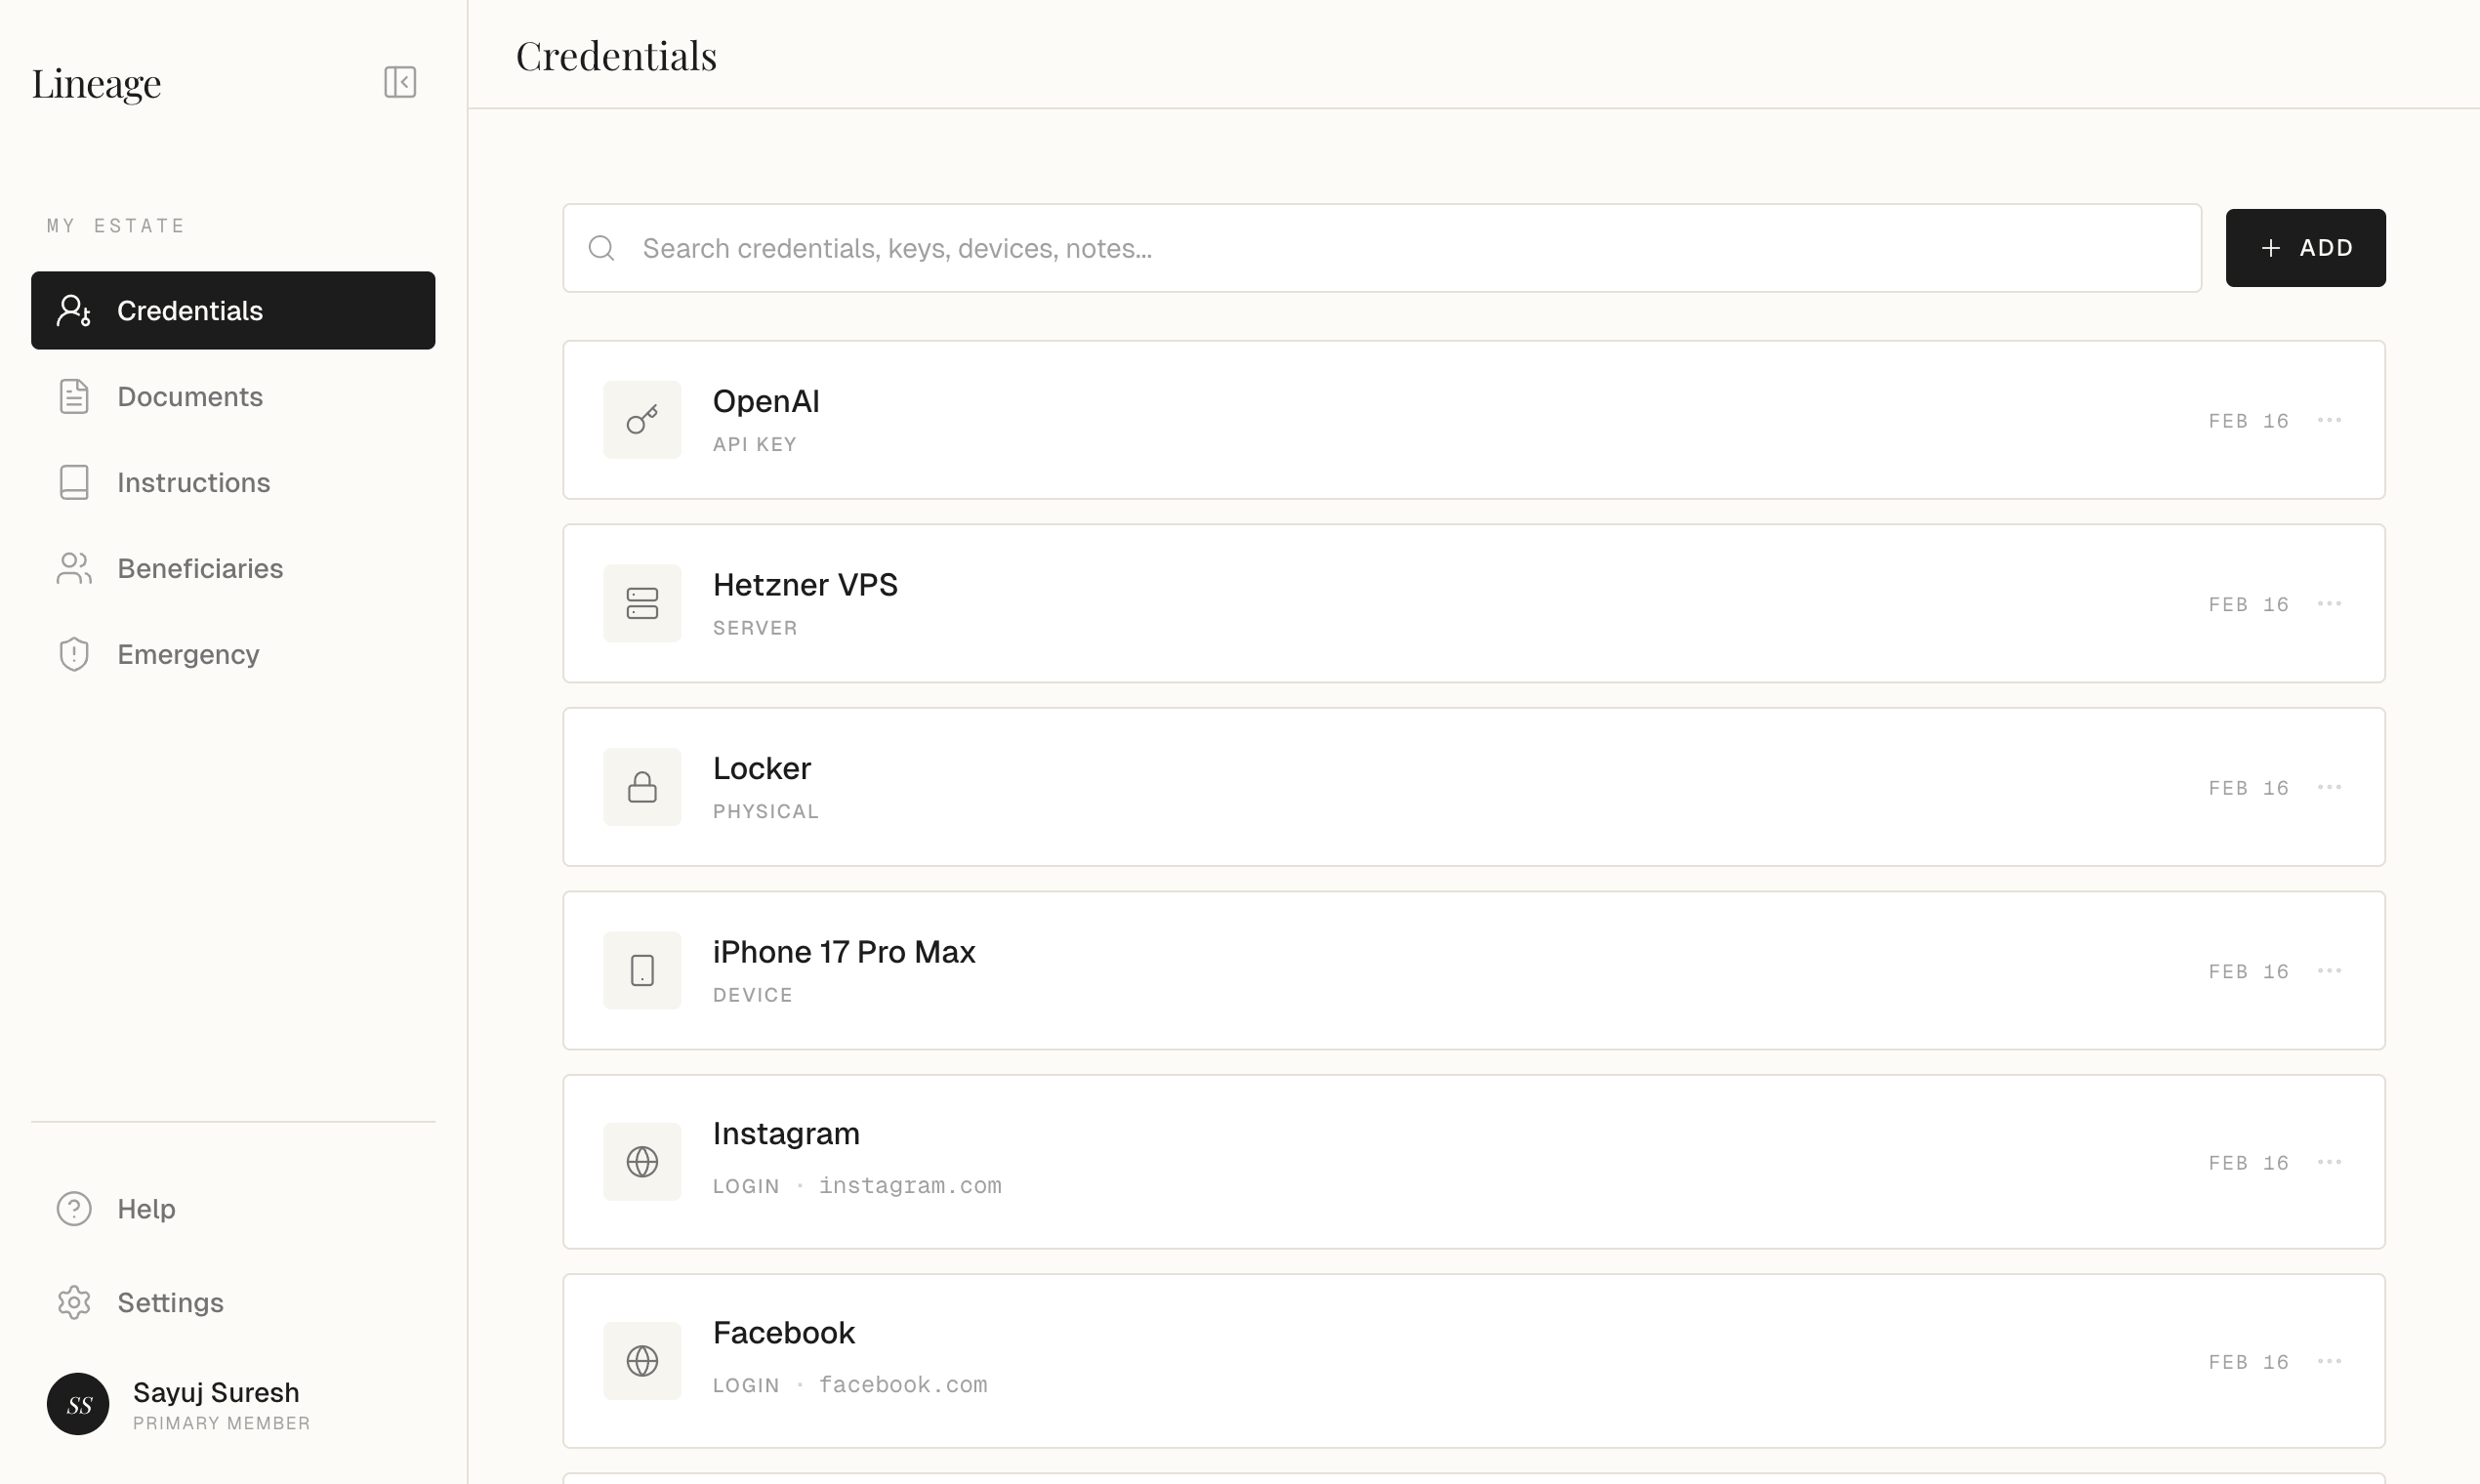Click the Instagram globe icon
This screenshot has width=2480, height=1484.
click(642, 1162)
